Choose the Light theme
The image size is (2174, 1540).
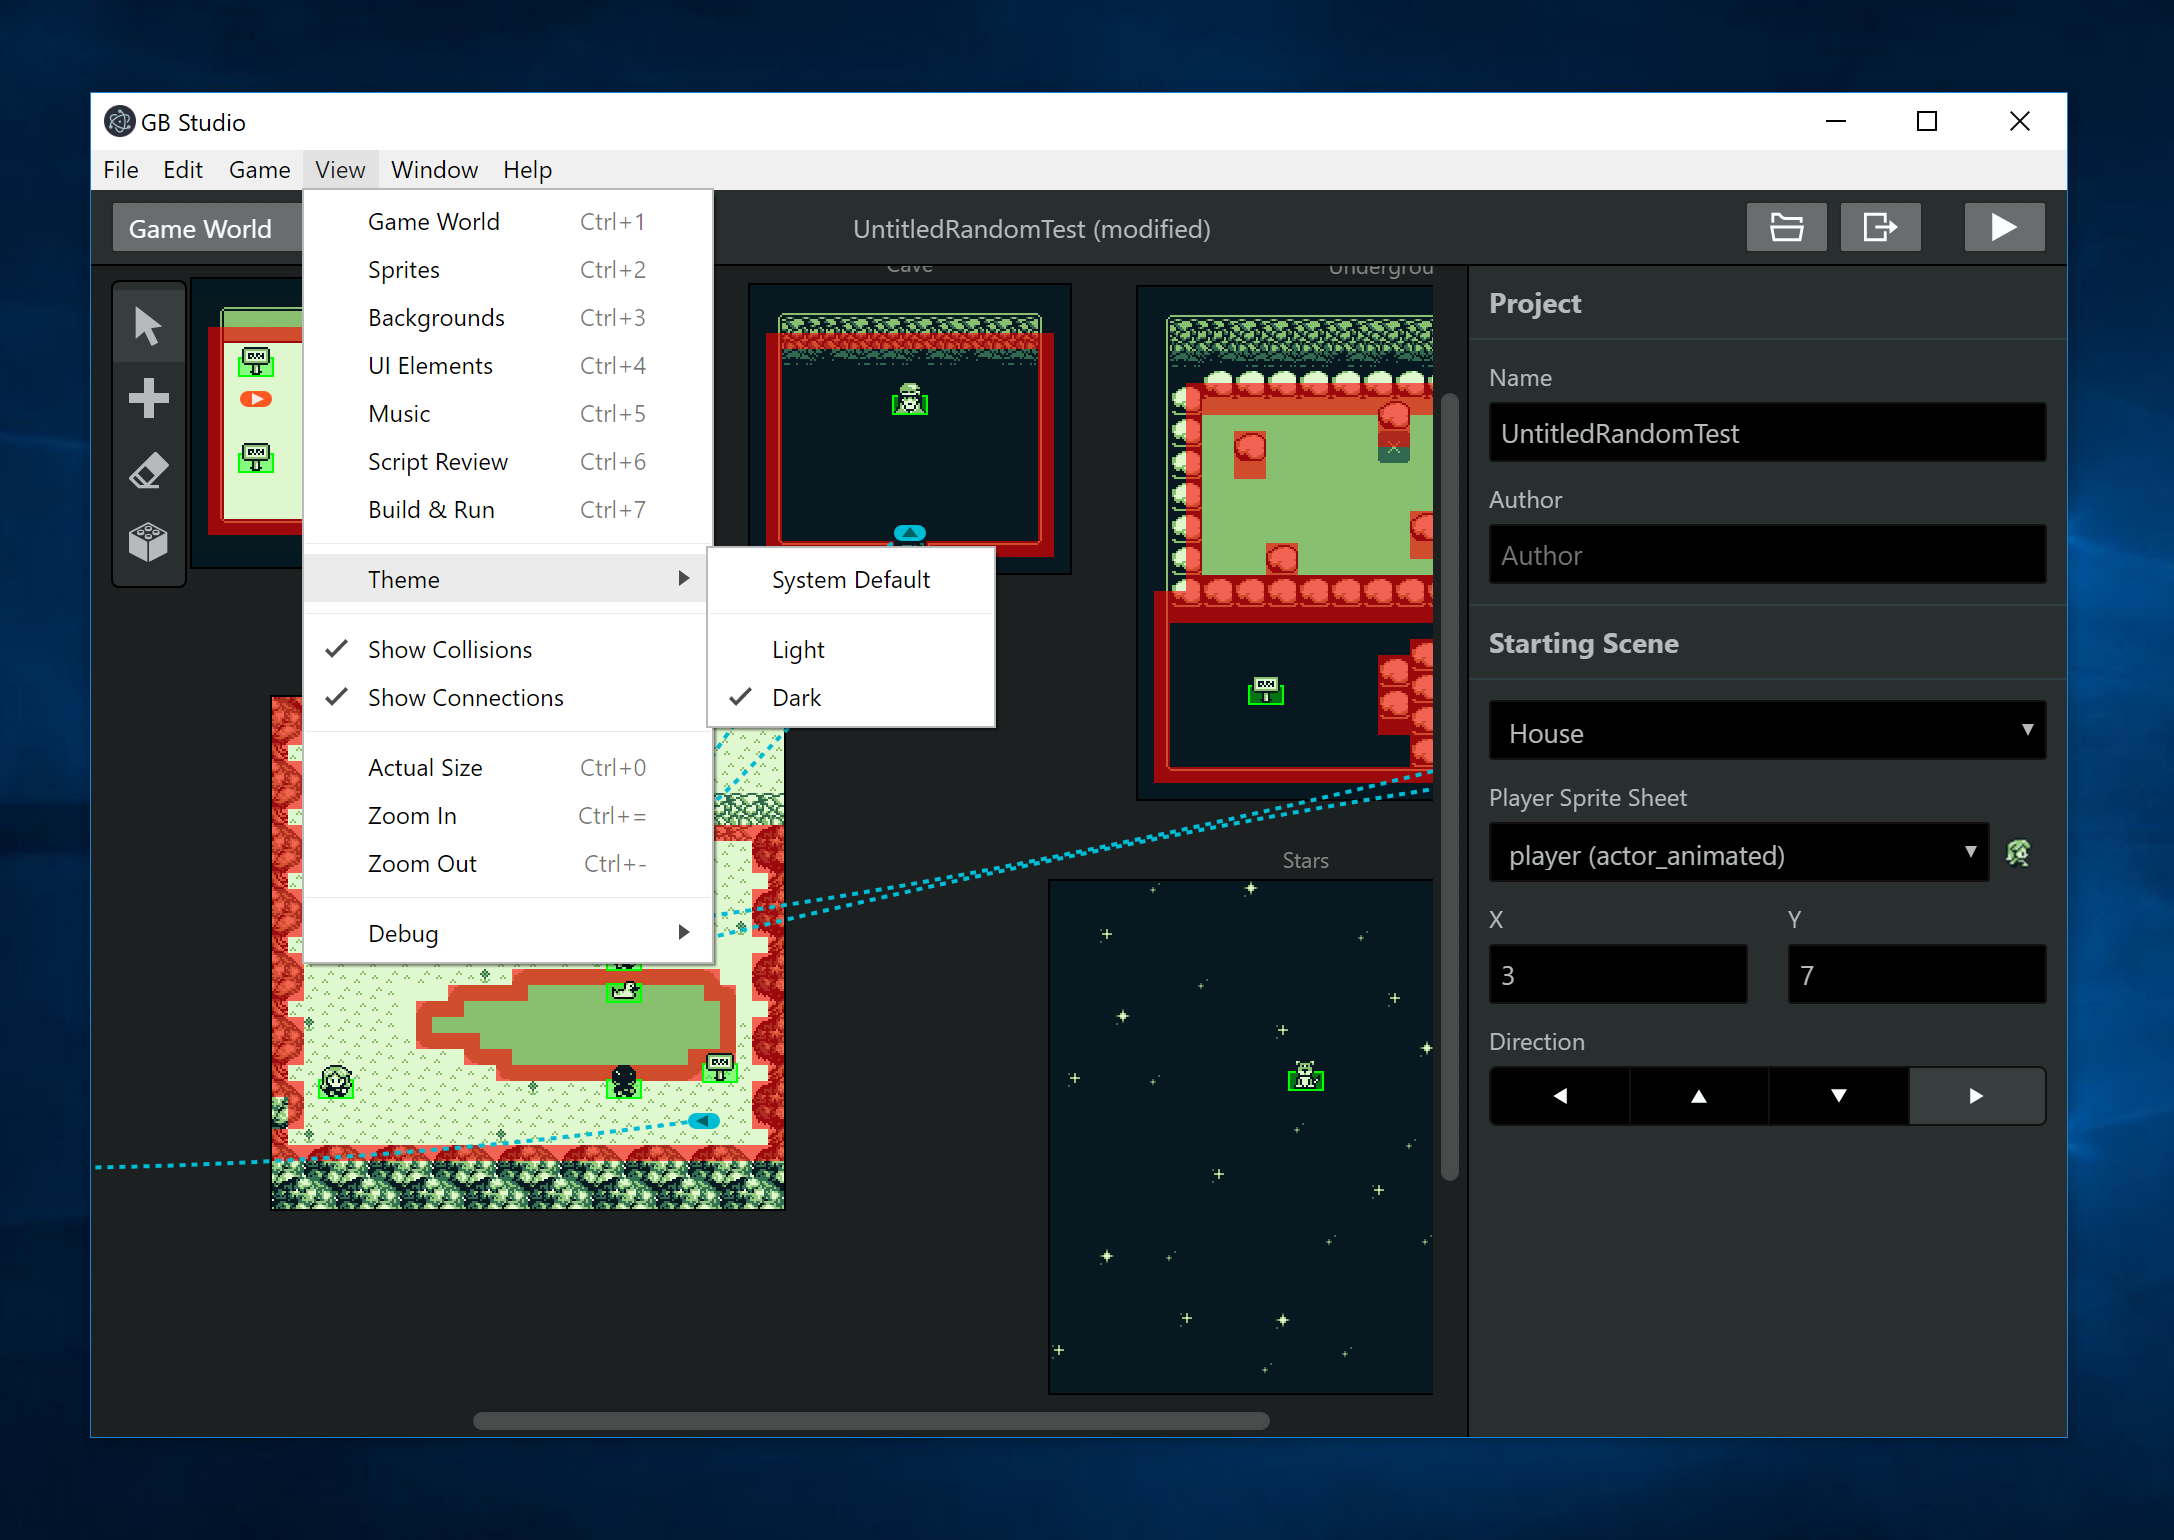[x=851, y=650]
